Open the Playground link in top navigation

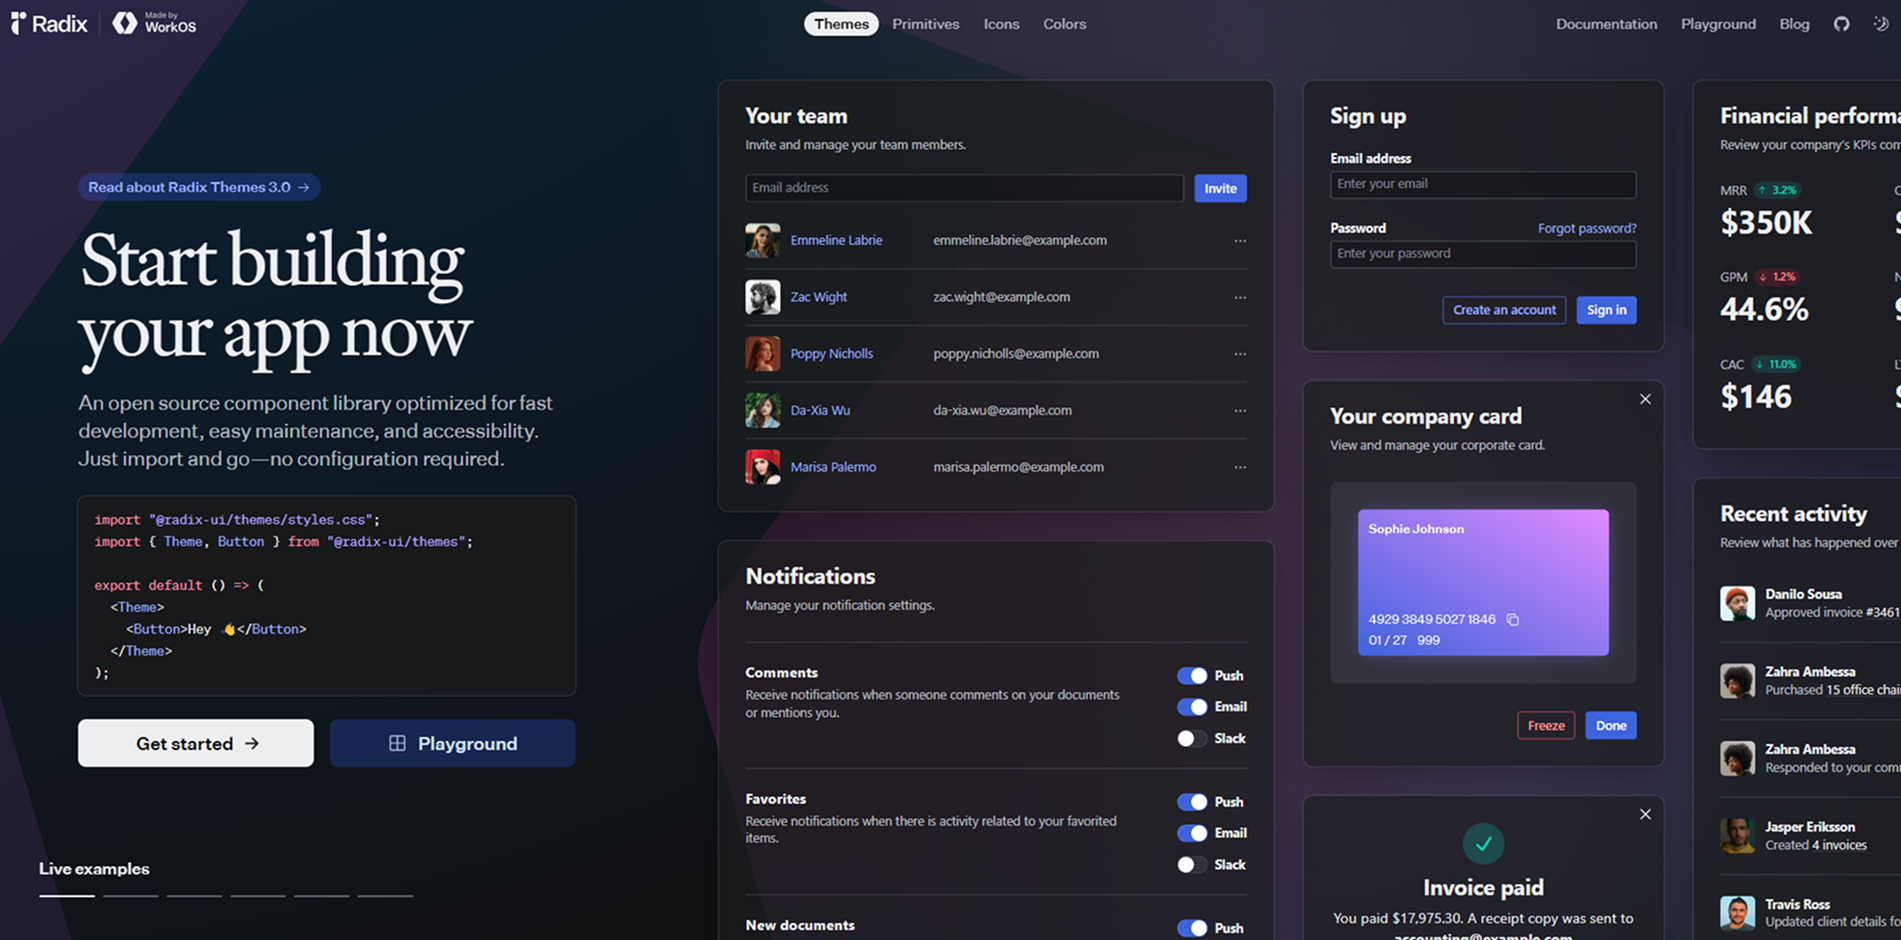pos(1718,24)
